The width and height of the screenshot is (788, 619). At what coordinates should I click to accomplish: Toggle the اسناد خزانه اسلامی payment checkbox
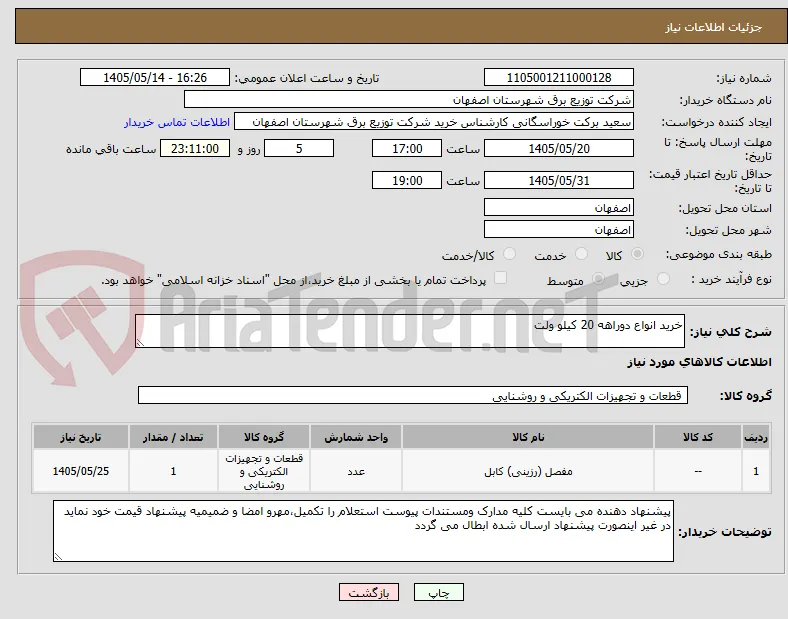coord(501,278)
